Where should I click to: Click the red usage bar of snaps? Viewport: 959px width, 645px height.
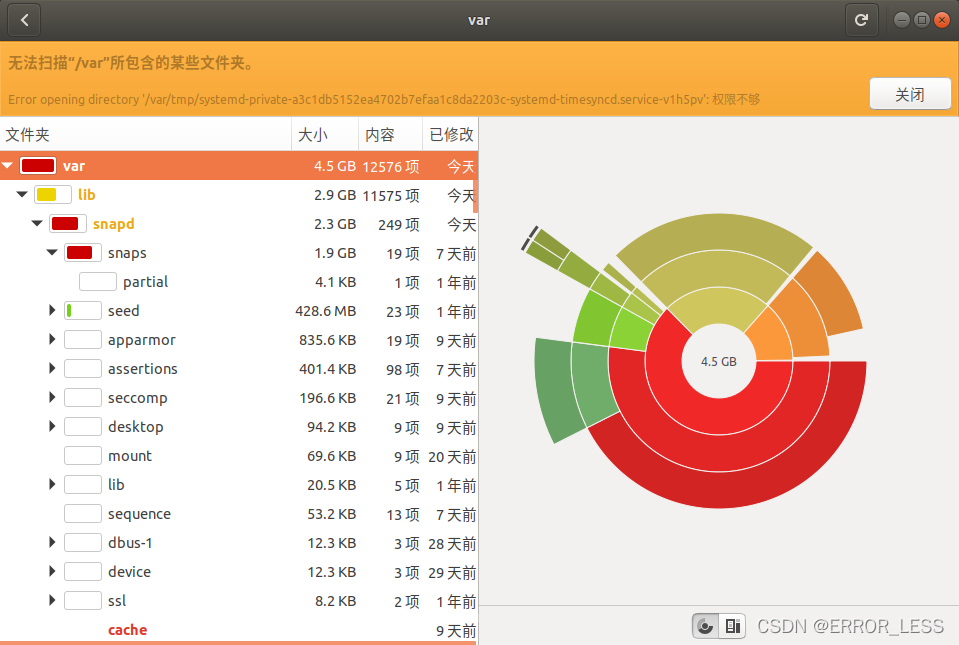click(x=83, y=252)
